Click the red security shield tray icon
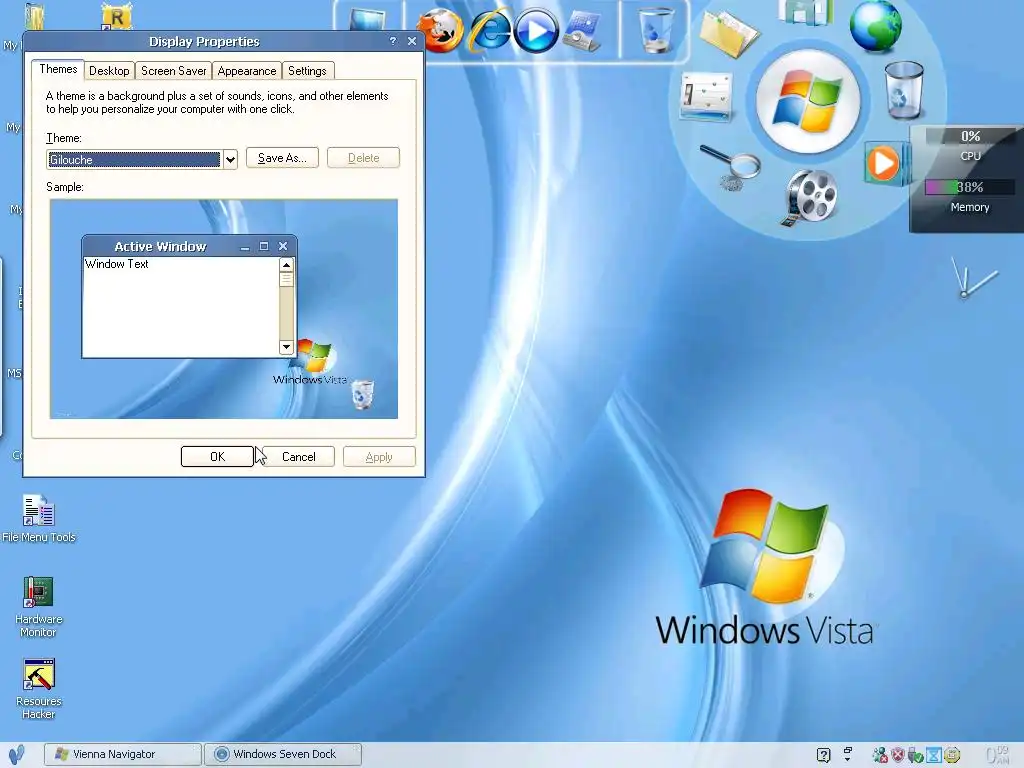 pyautogui.click(x=898, y=756)
